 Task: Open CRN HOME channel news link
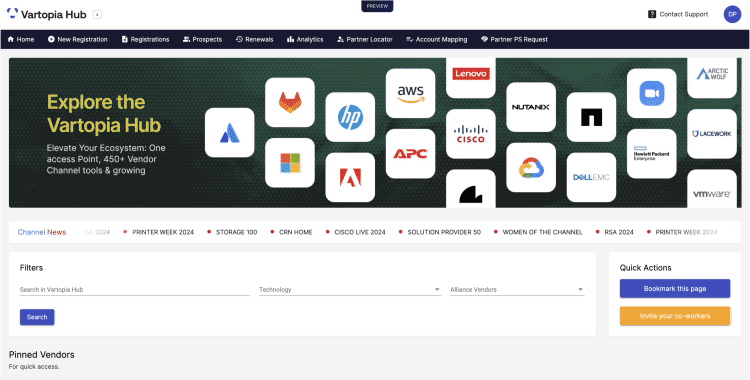click(296, 232)
